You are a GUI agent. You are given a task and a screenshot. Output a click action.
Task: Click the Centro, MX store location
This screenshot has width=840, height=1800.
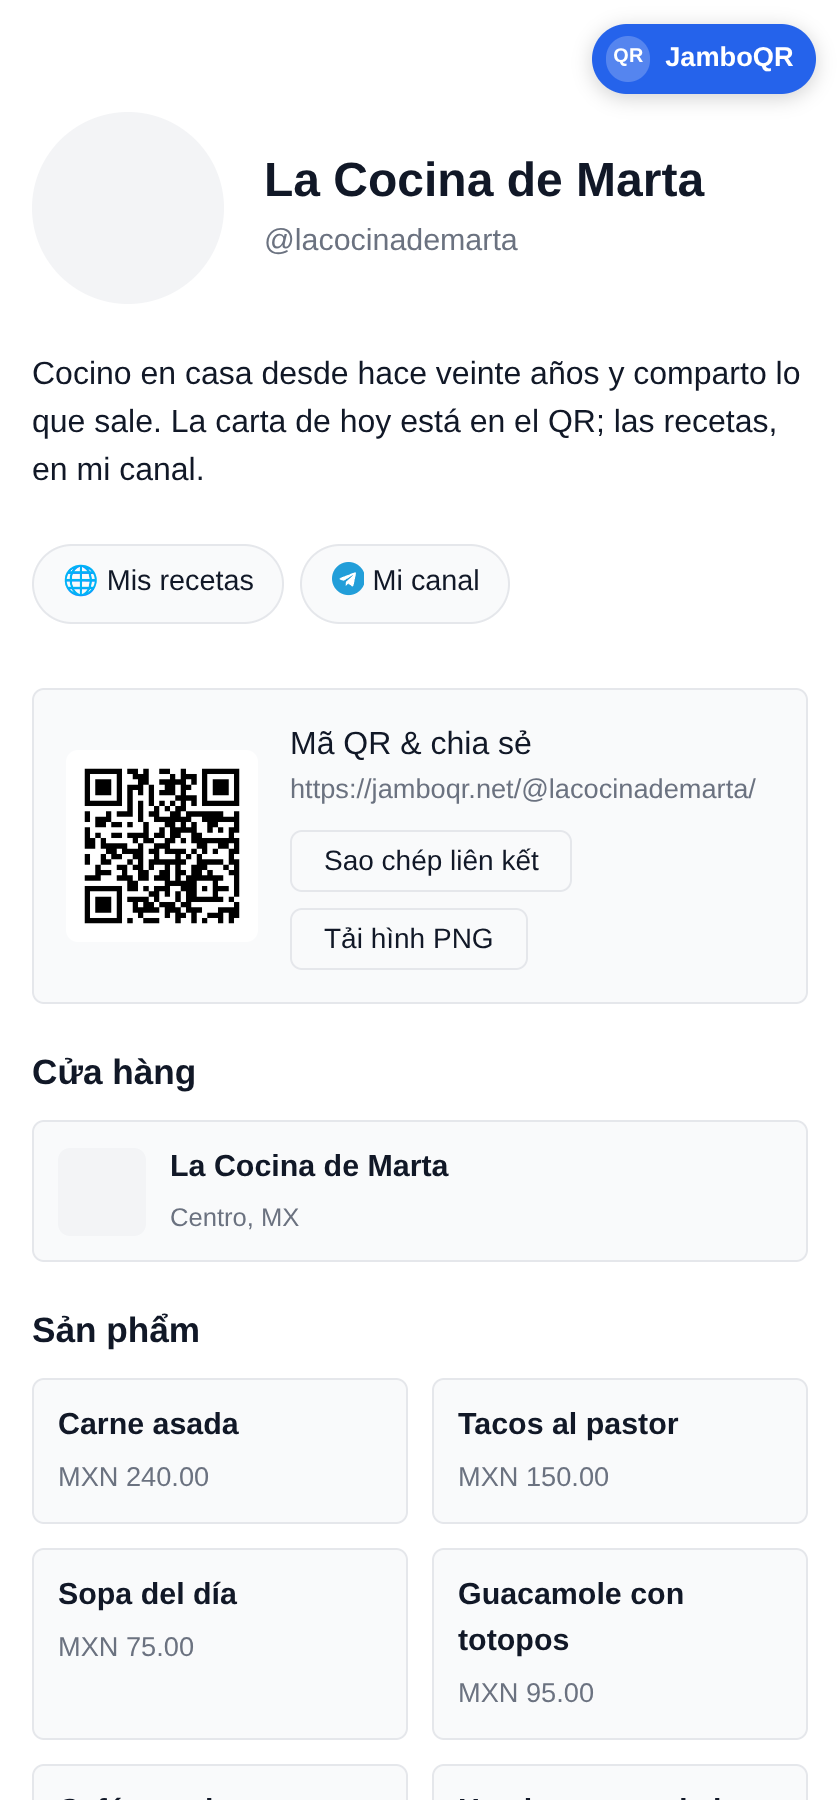(x=235, y=1217)
